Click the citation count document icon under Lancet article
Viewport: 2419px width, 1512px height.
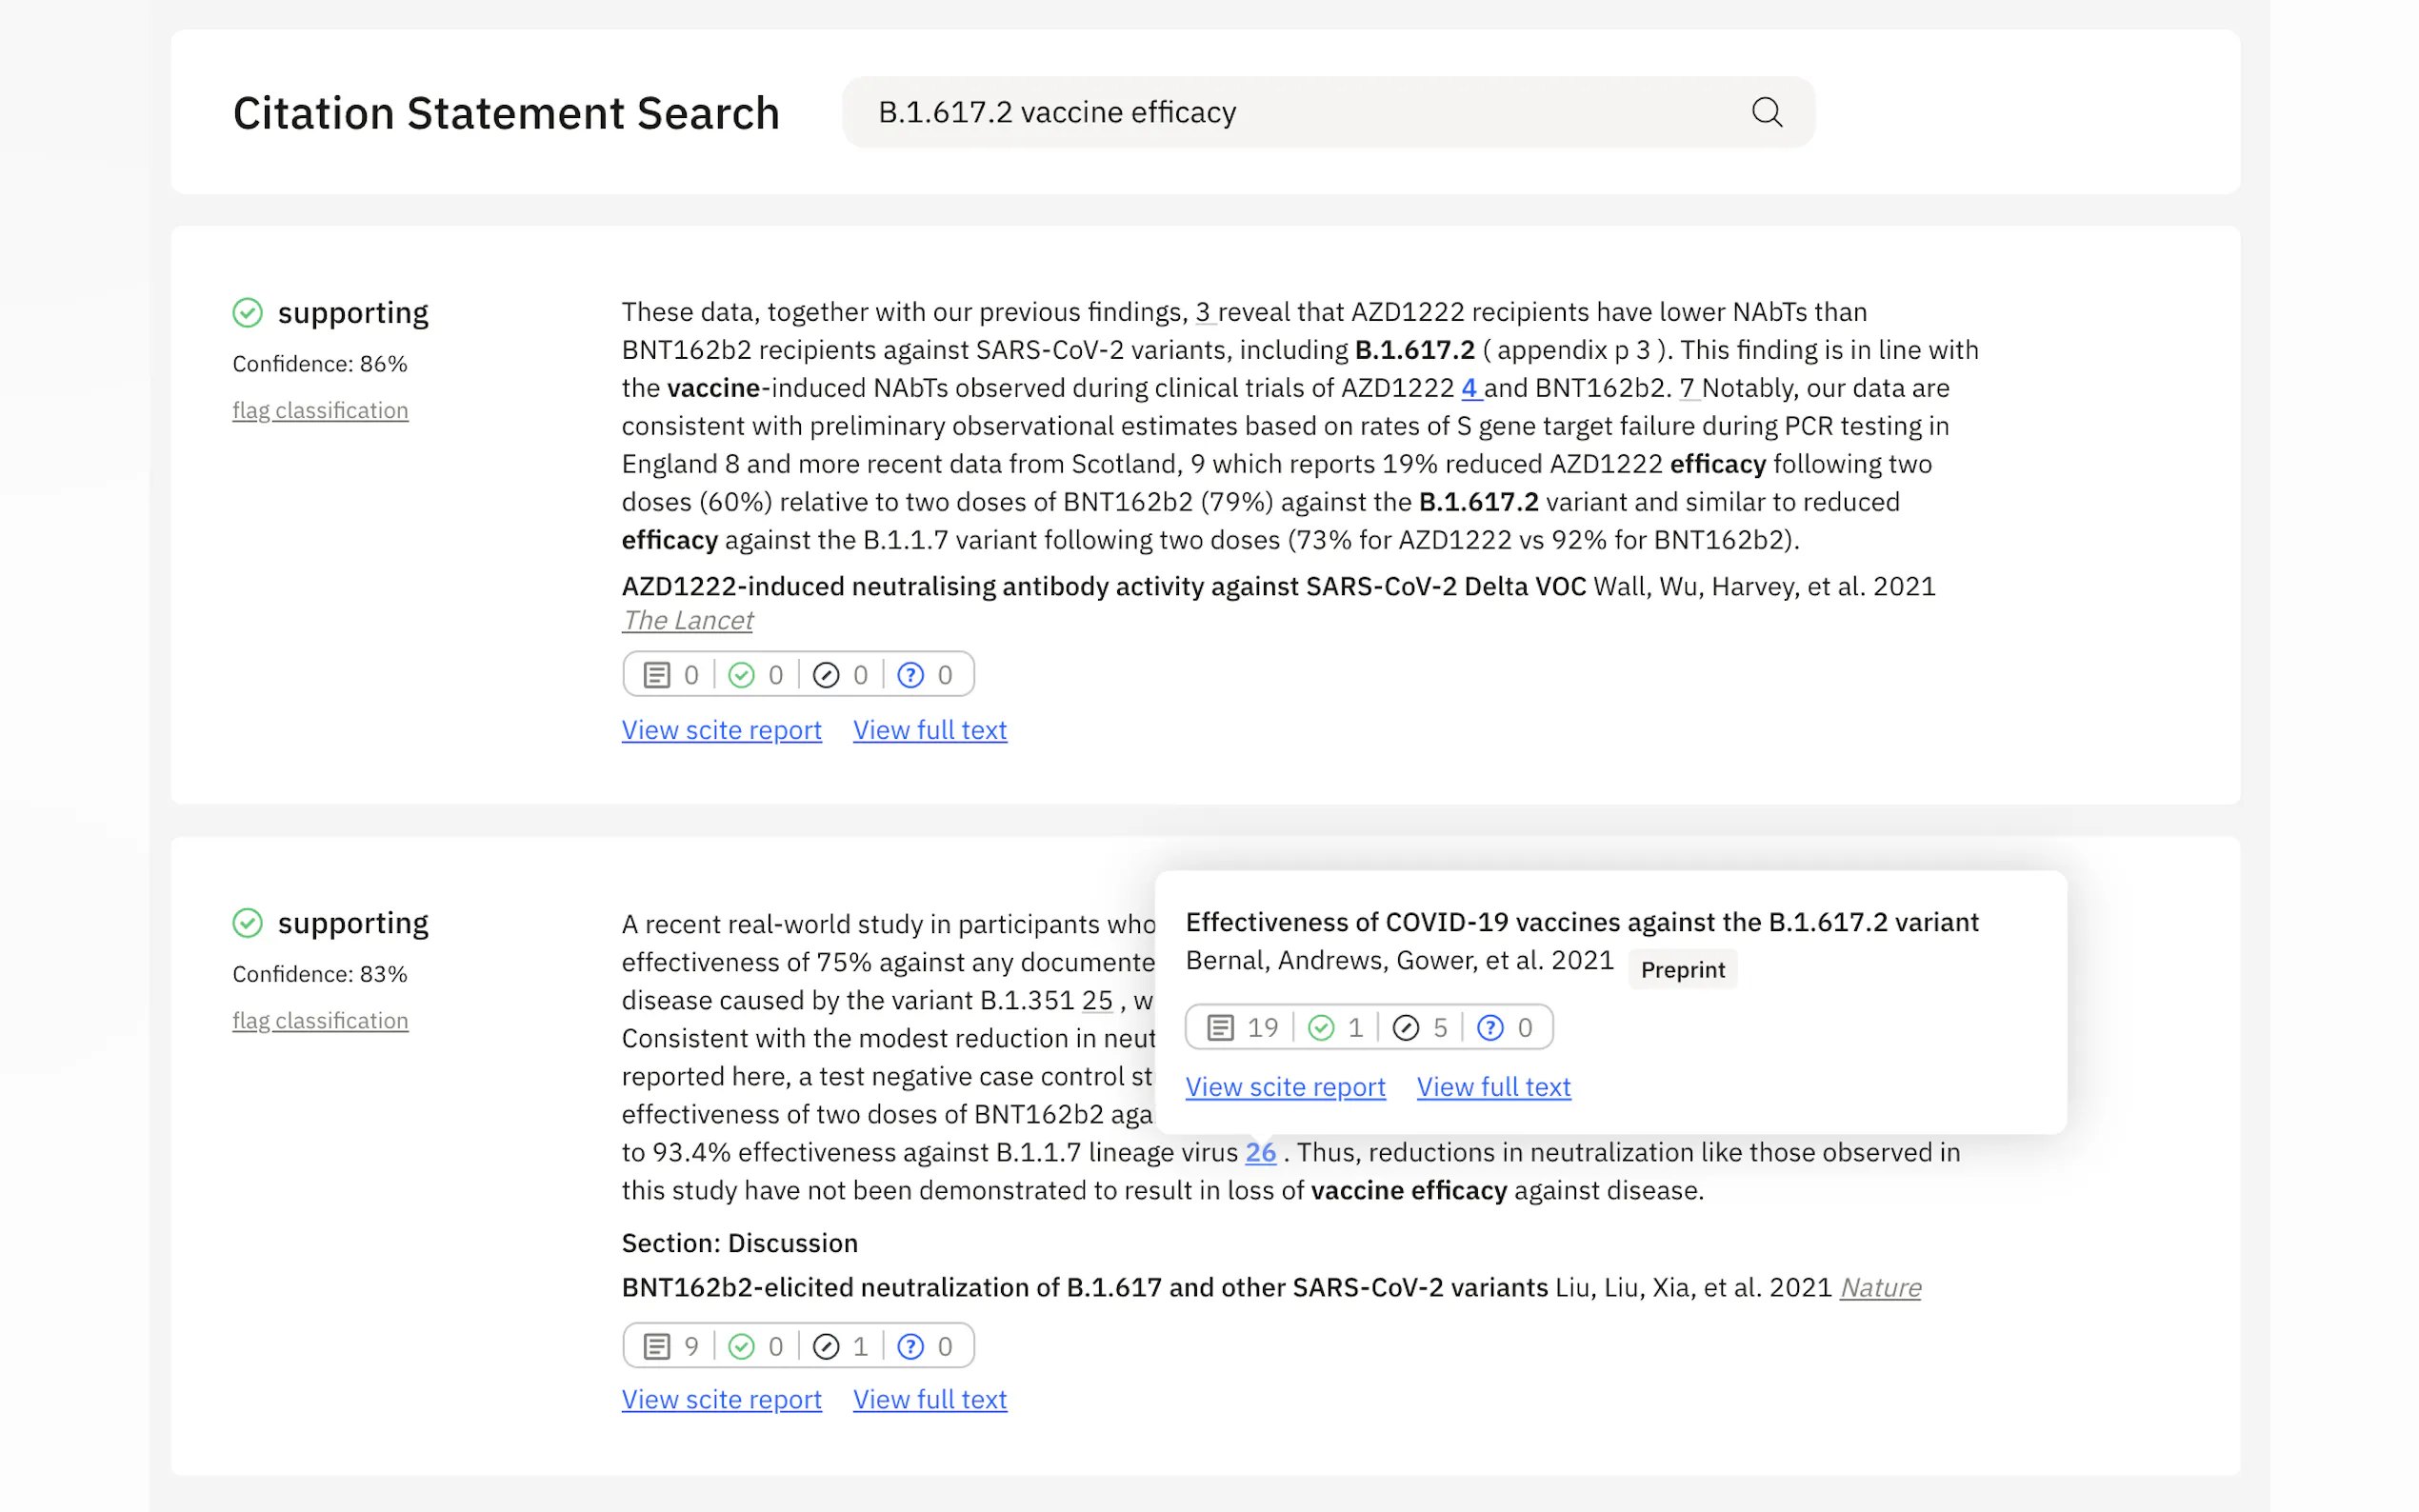656,675
